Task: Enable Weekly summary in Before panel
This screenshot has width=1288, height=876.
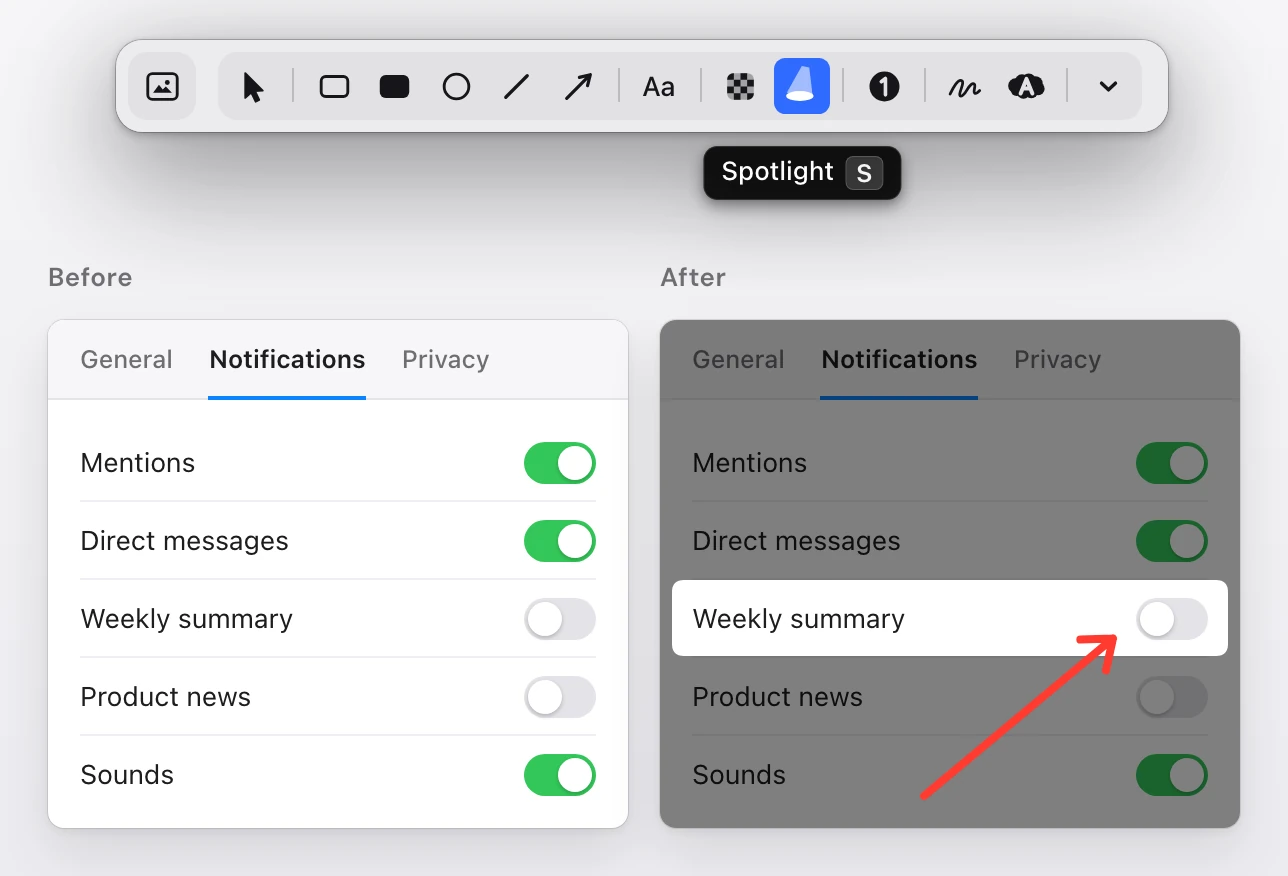Action: pyautogui.click(x=560, y=619)
